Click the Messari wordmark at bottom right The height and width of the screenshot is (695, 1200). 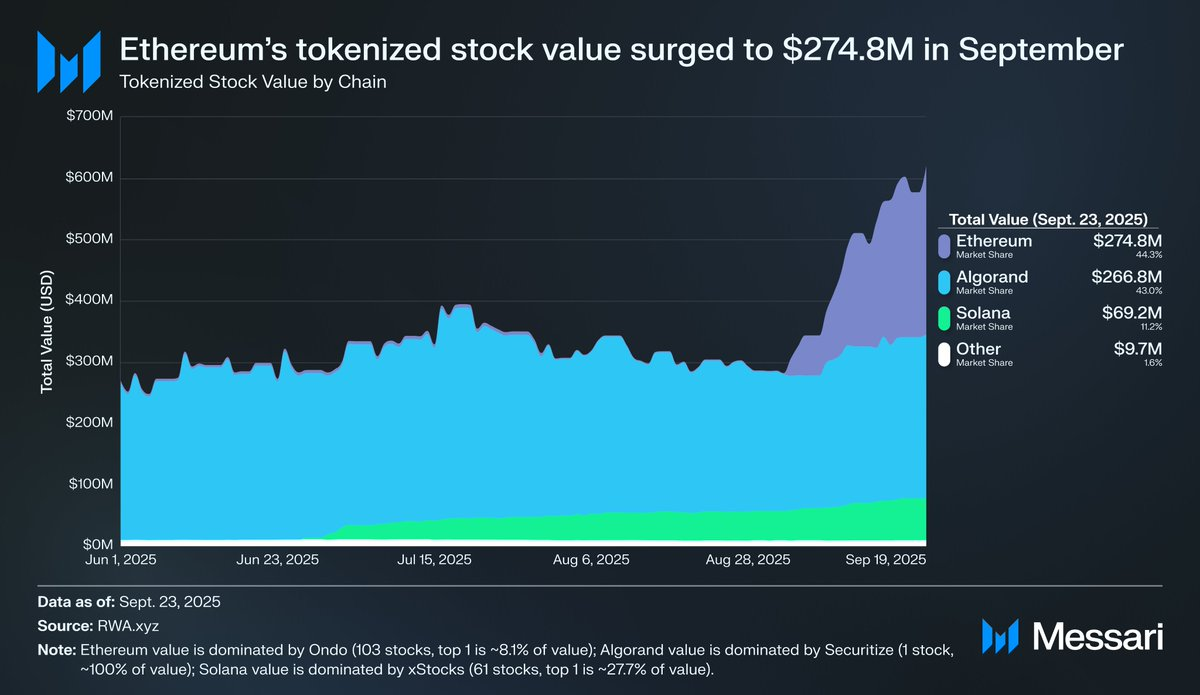1096,636
